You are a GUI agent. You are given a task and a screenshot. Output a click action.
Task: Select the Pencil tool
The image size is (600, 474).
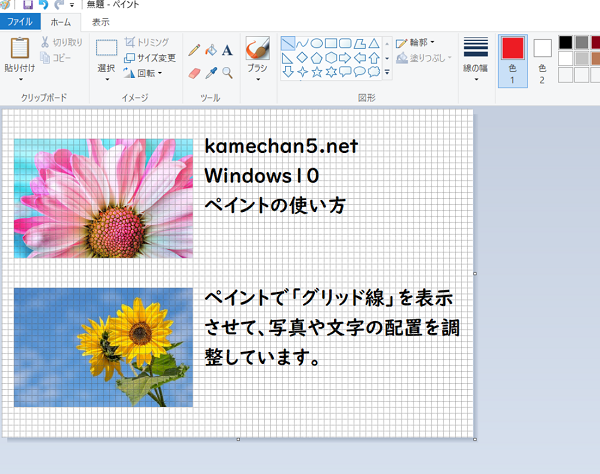pyautogui.click(x=194, y=50)
